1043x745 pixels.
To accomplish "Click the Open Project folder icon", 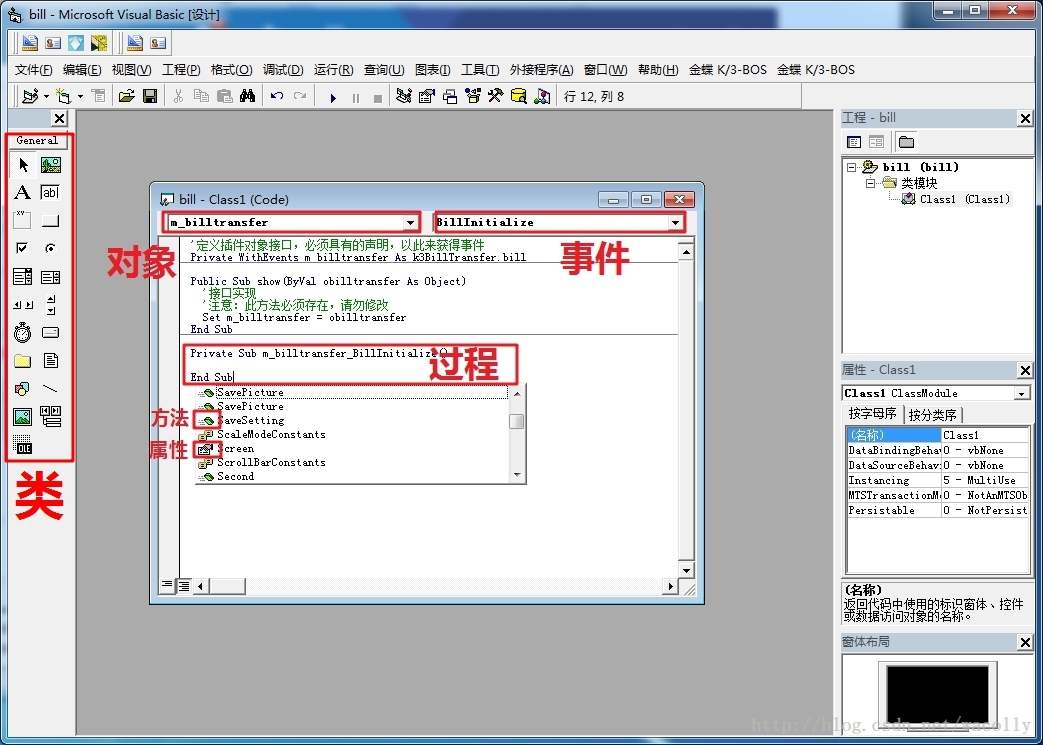I will 126,96.
